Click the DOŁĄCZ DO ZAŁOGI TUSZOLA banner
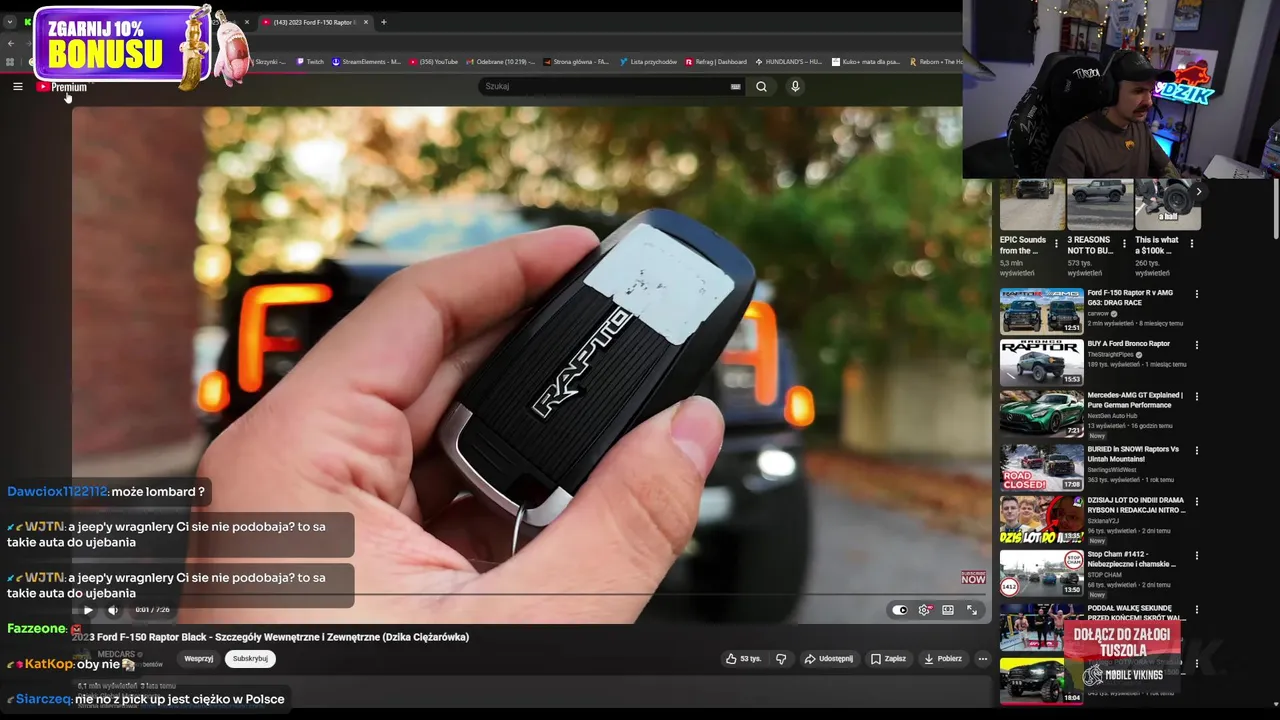 point(1122,654)
